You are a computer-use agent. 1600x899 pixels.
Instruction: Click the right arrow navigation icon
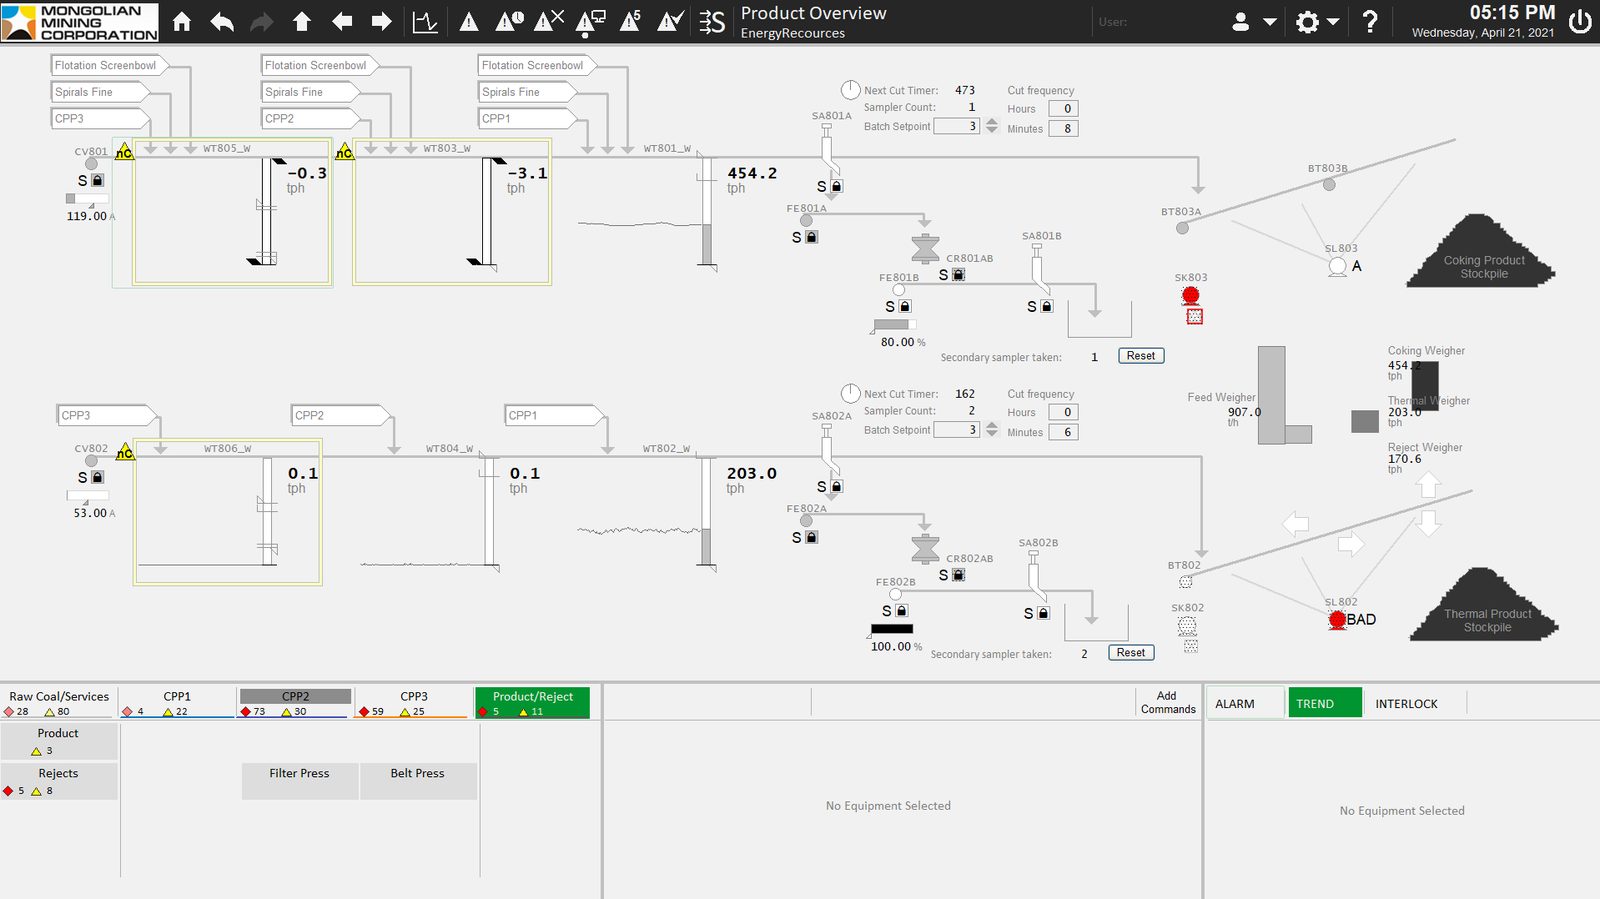click(382, 21)
